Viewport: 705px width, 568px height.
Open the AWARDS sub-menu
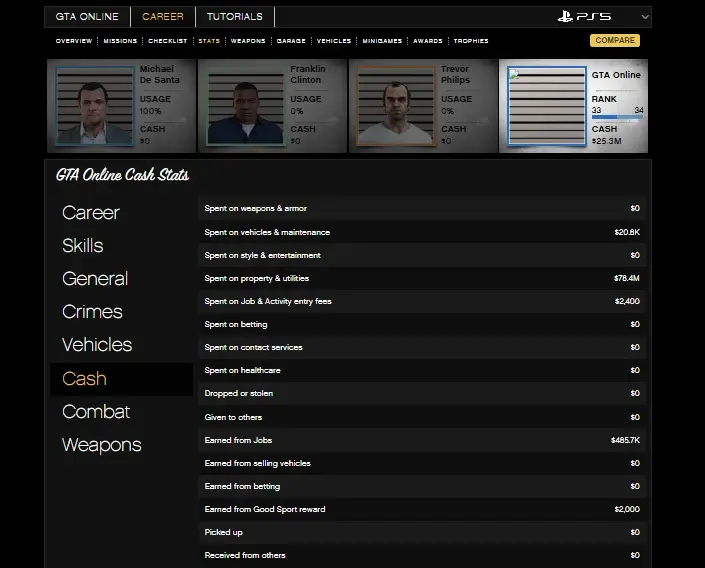tap(428, 41)
